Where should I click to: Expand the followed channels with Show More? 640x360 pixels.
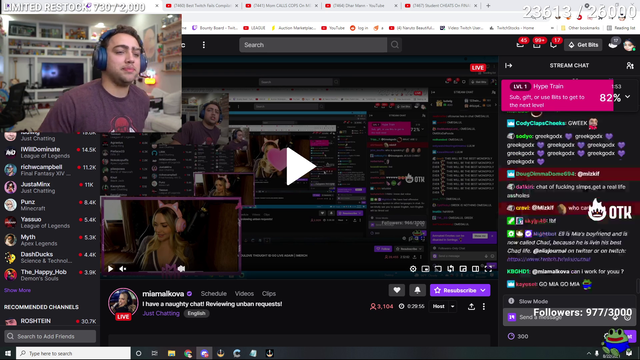(x=17, y=290)
